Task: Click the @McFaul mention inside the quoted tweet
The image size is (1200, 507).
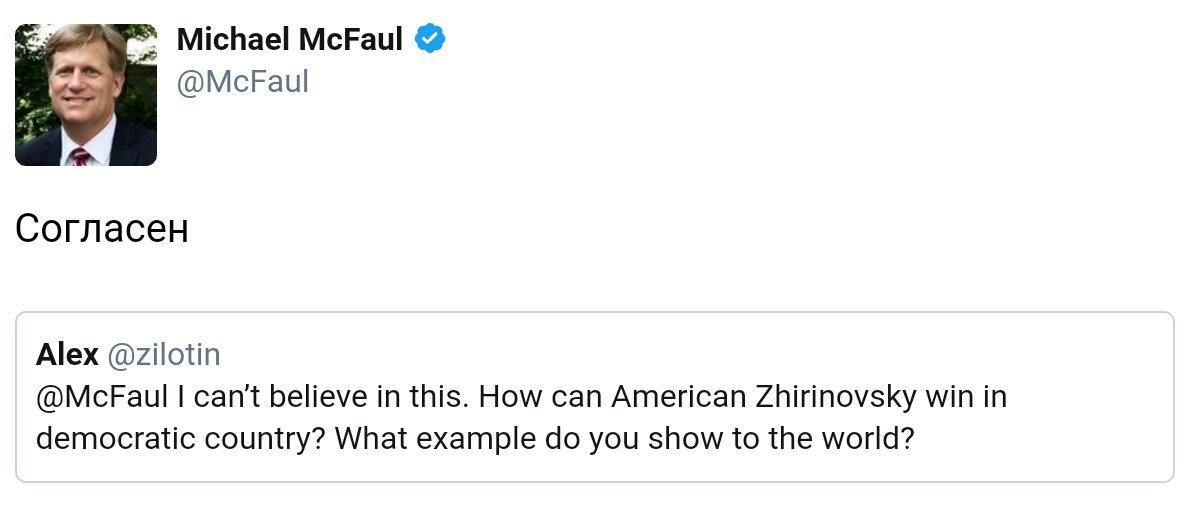Action: 102,397
